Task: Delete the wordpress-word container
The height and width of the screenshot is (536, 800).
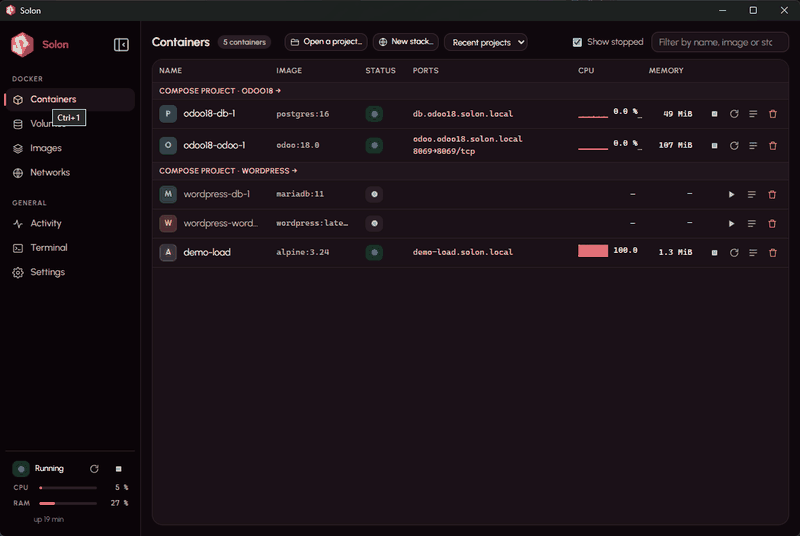Action: [x=772, y=223]
